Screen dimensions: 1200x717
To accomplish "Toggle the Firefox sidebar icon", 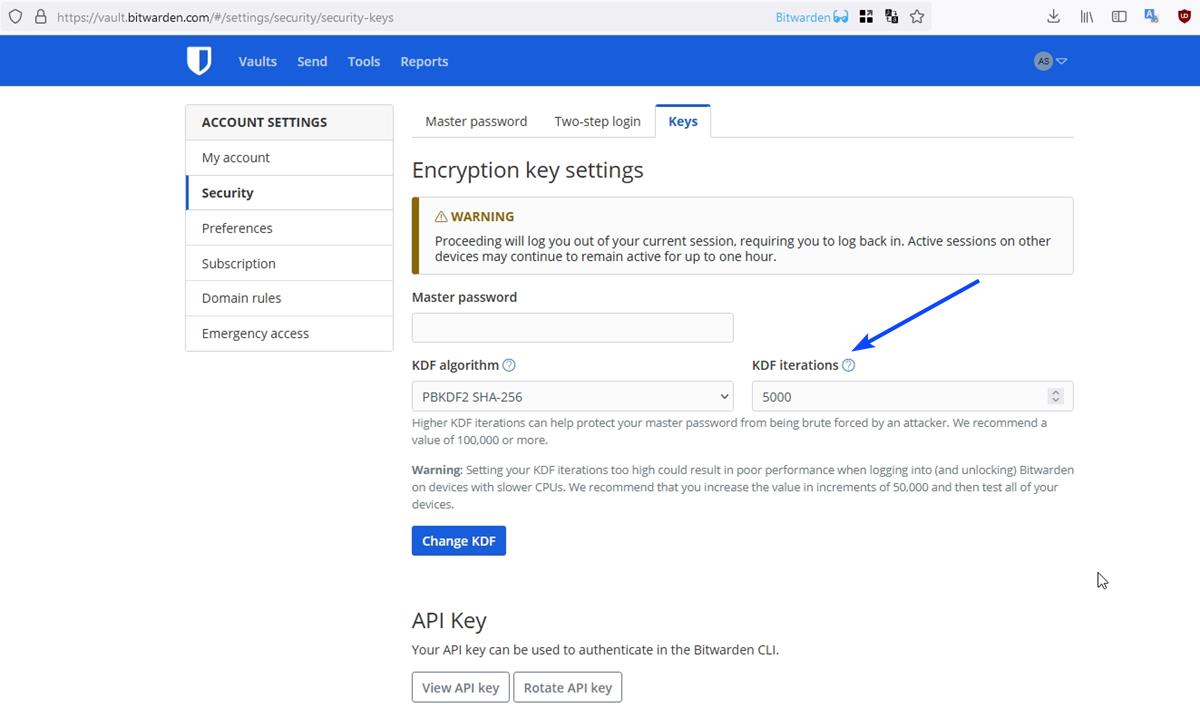I will (x=1119, y=17).
